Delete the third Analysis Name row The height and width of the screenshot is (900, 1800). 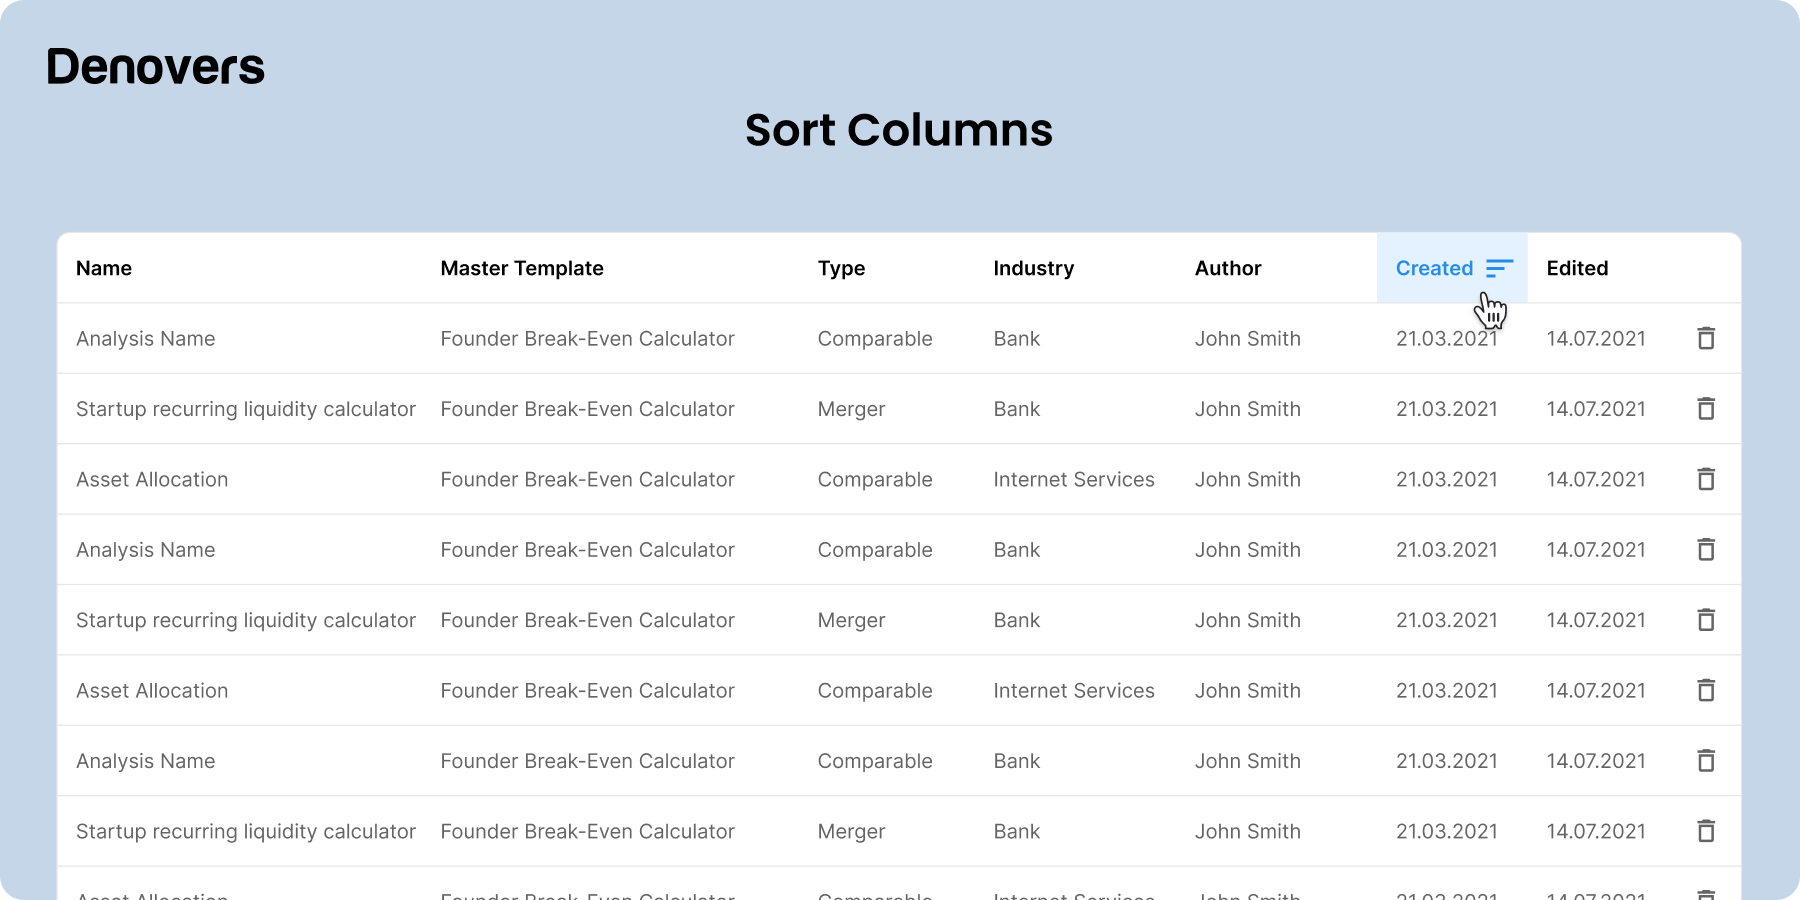point(1706,761)
